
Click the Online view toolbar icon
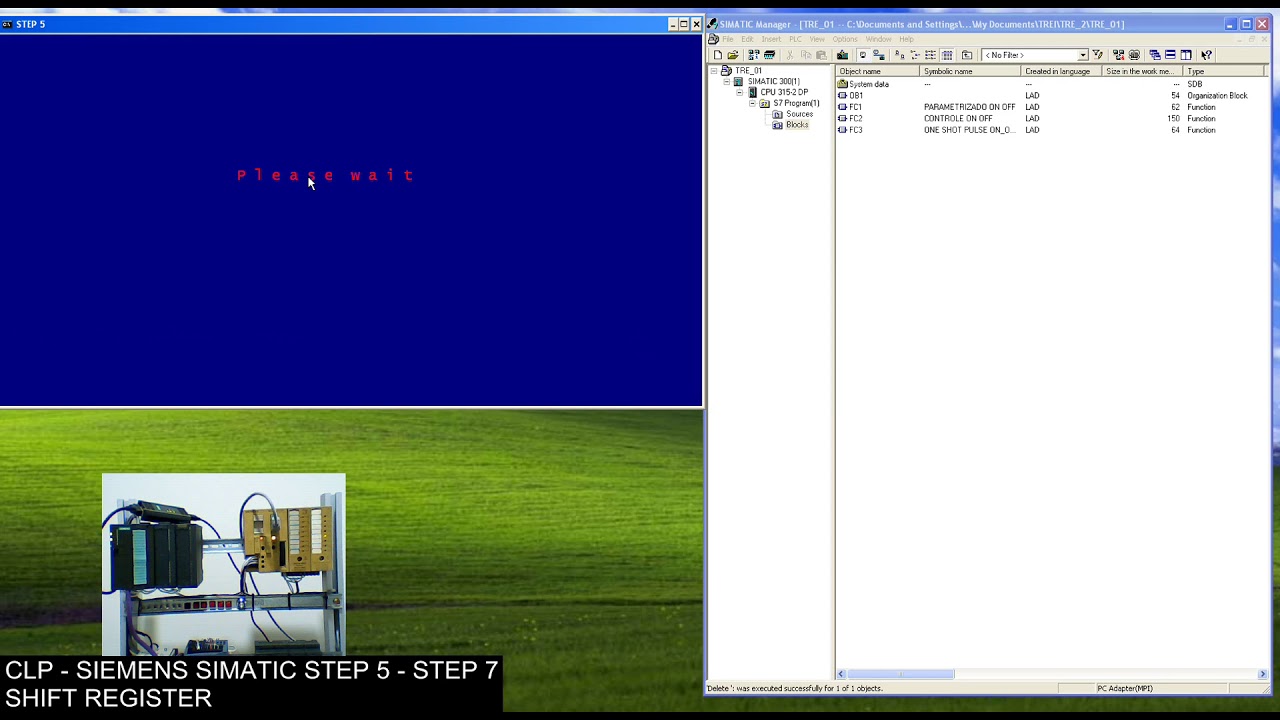(879, 55)
